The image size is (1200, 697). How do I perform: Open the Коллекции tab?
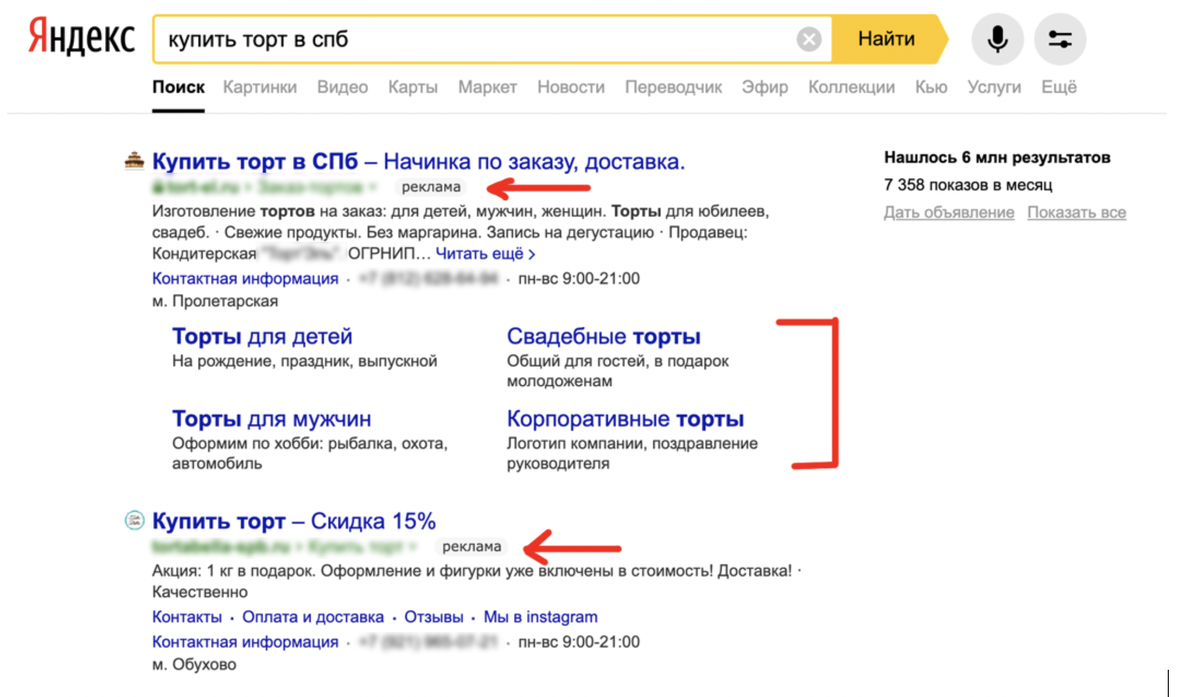point(852,87)
